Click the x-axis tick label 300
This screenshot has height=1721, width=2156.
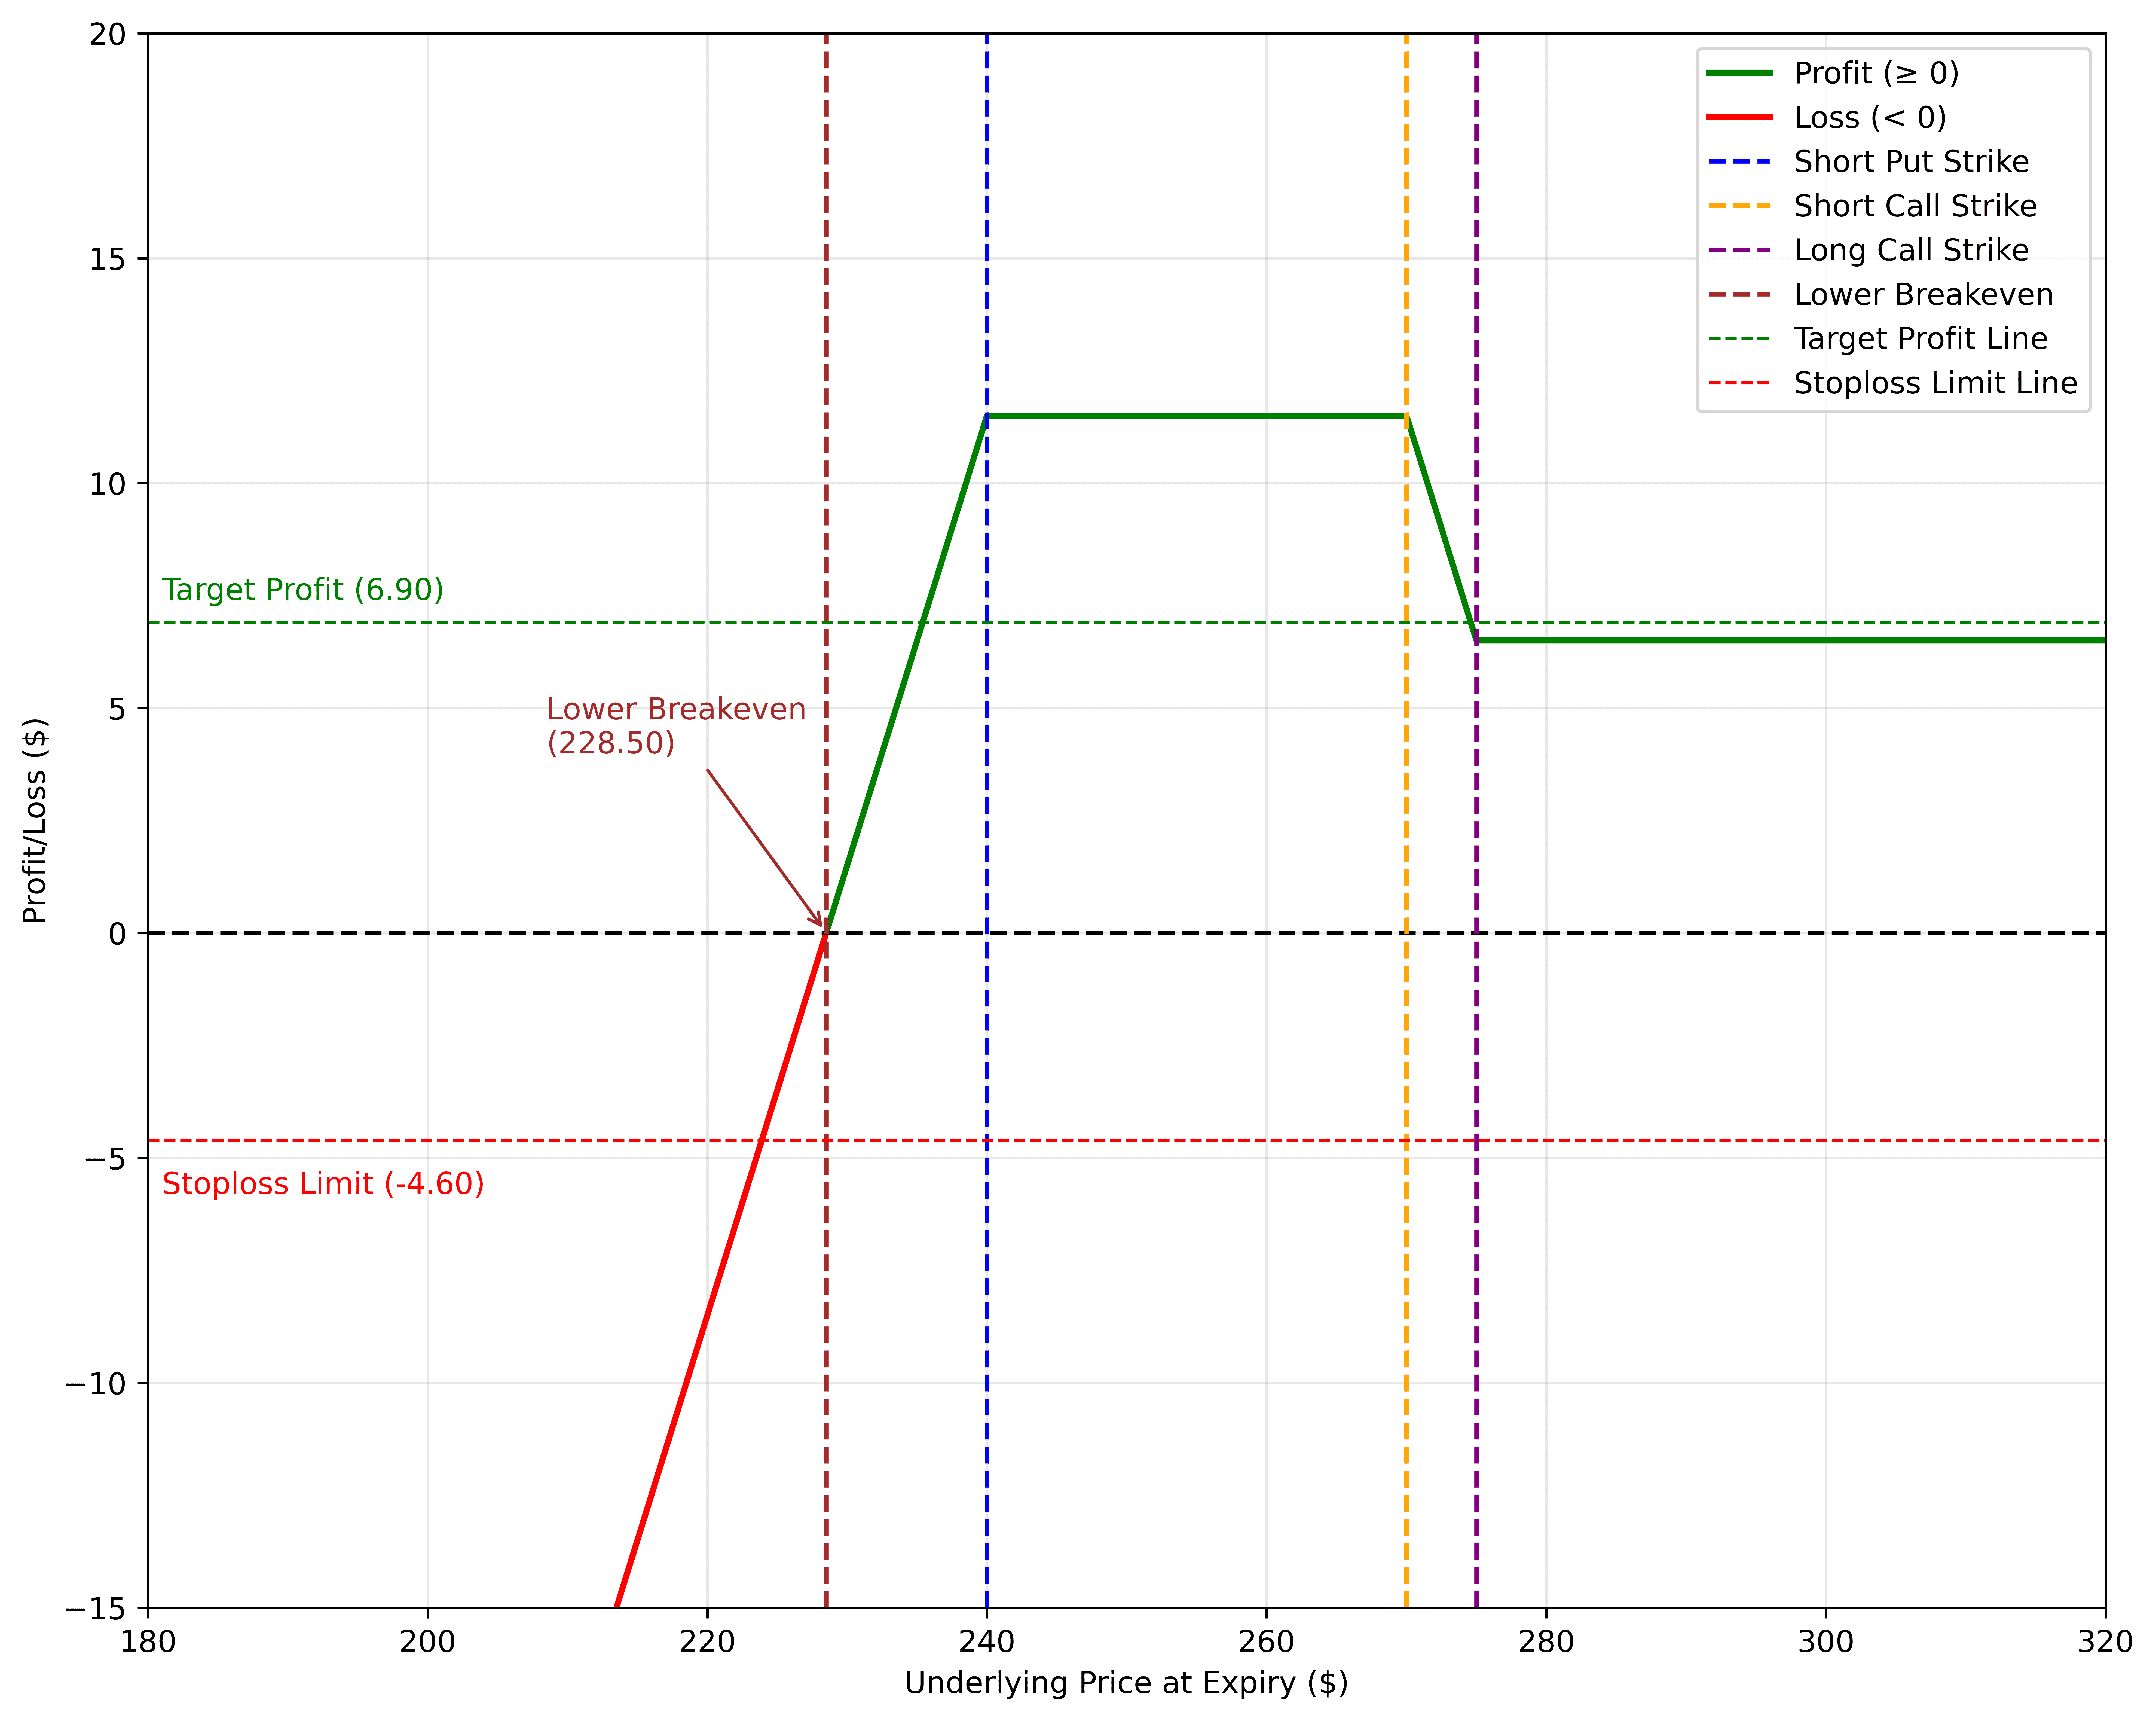1826,1642
